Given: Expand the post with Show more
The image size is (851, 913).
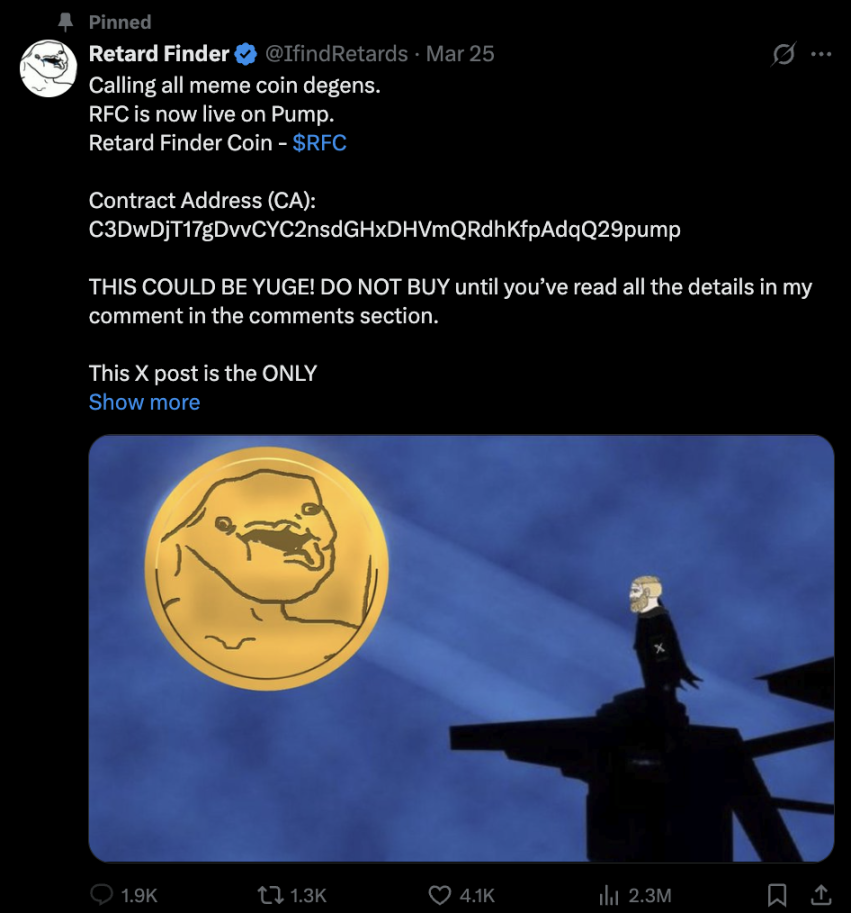Looking at the screenshot, I should [144, 402].
